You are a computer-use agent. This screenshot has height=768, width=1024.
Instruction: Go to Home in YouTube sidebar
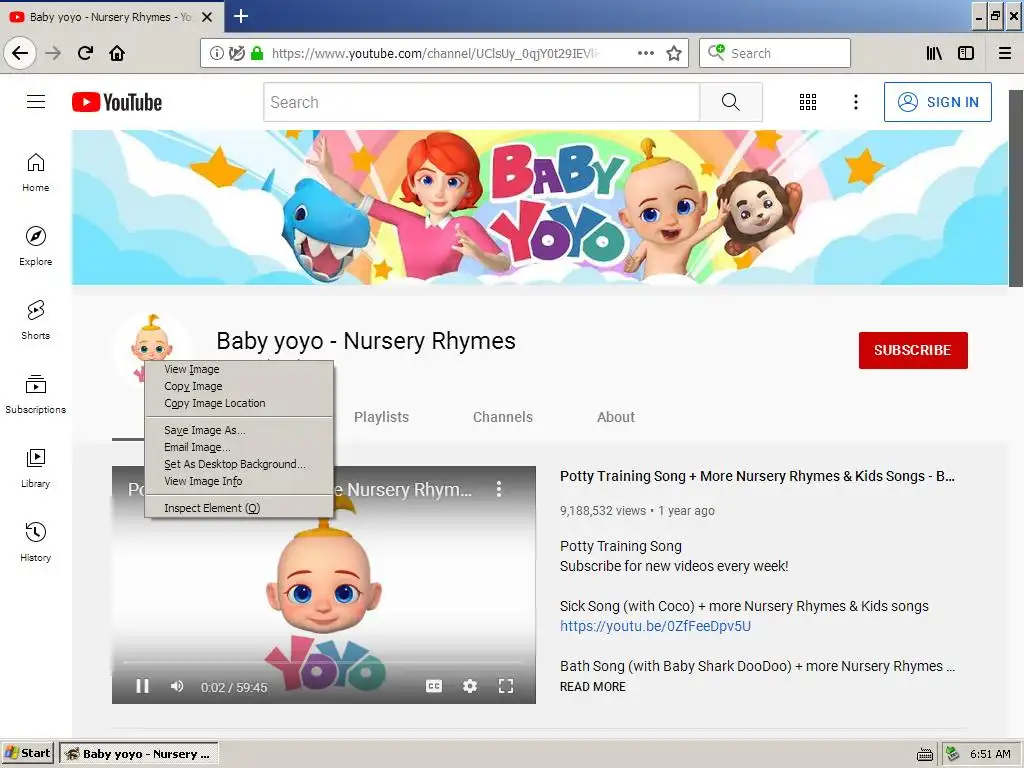coord(36,173)
